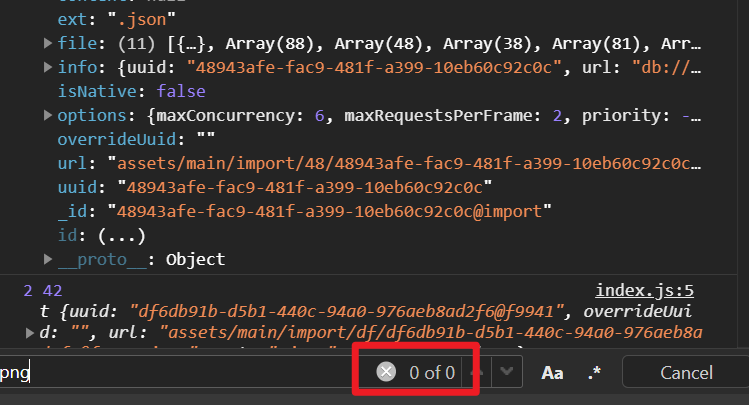Enable regular expression (.*) search
This screenshot has width=749, height=405.
(x=595, y=373)
